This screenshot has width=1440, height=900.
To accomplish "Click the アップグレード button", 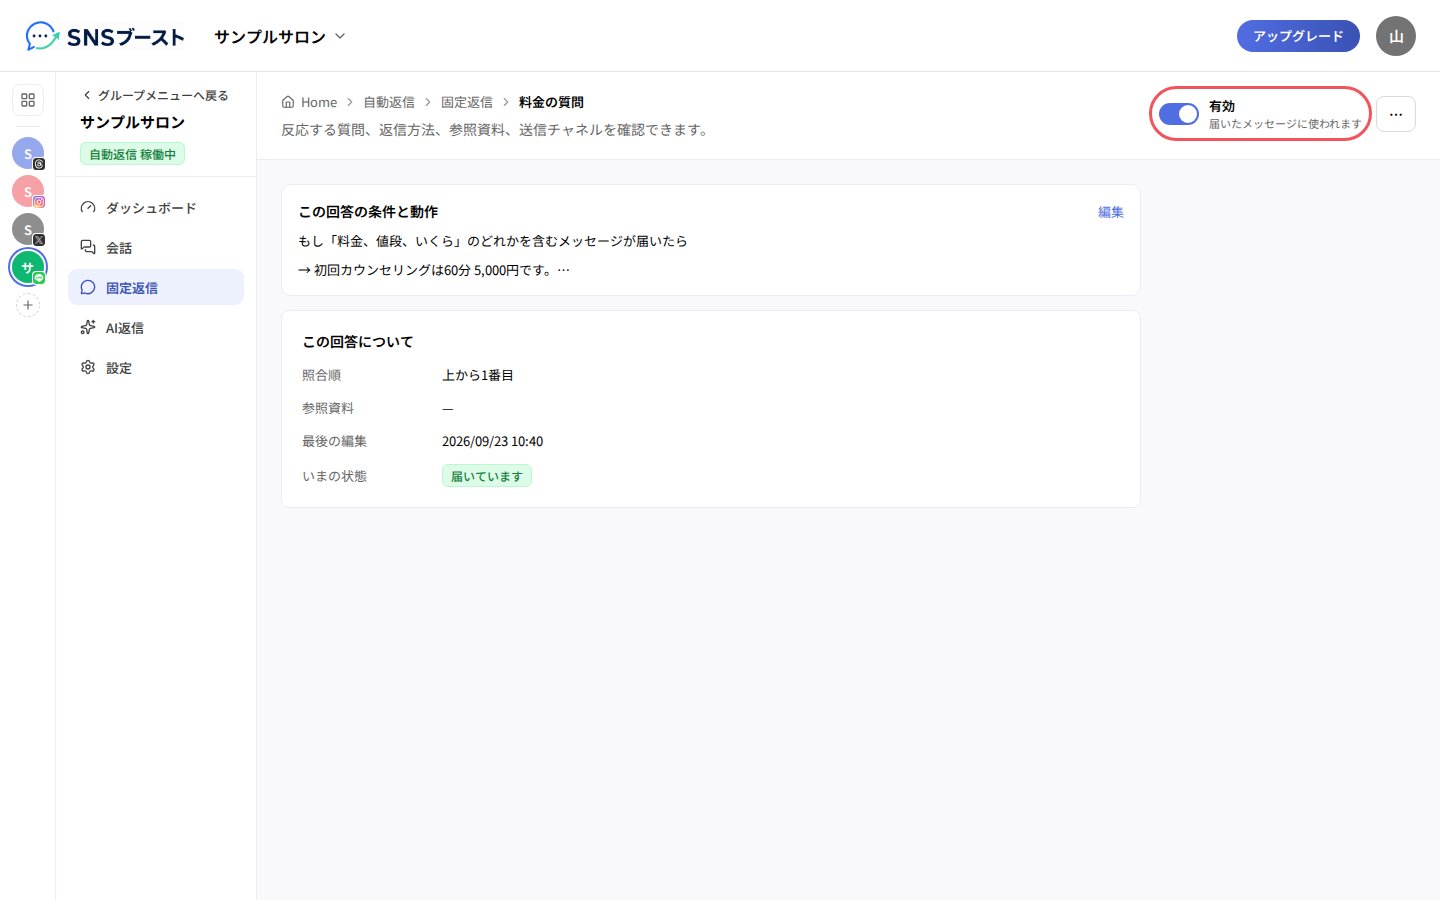I will click(x=1298, y=36).
